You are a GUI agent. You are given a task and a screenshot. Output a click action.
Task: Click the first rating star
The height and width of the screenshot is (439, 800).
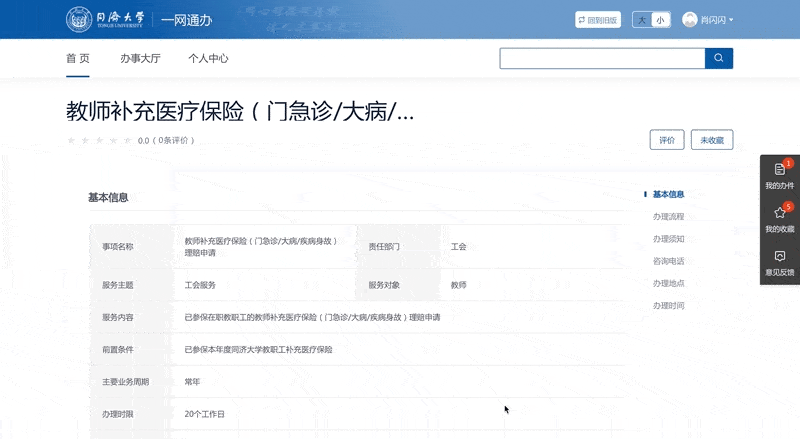71,140
